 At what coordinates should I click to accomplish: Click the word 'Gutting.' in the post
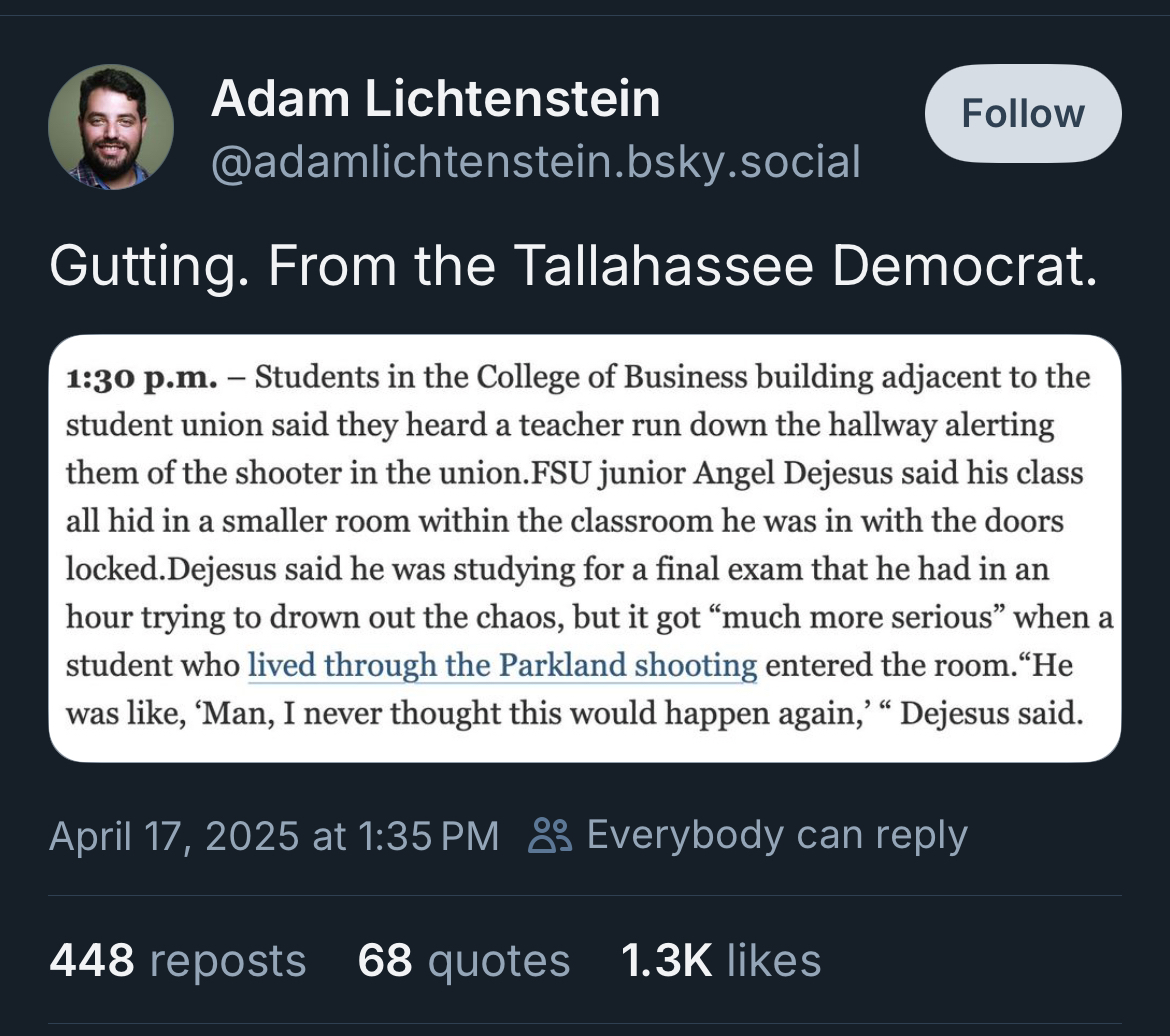click(x=149, y=267)
